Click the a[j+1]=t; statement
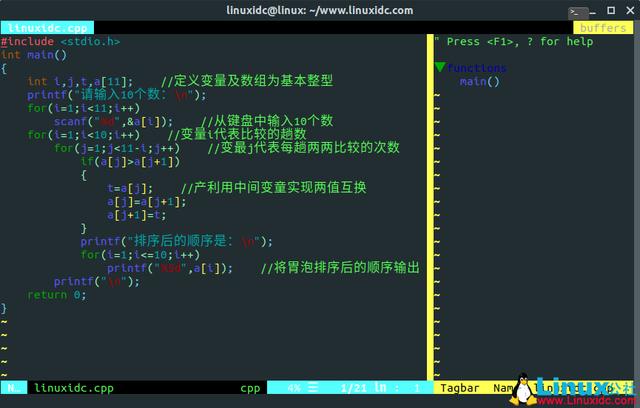Screen dimensions: 640x408 coord(137,215)
